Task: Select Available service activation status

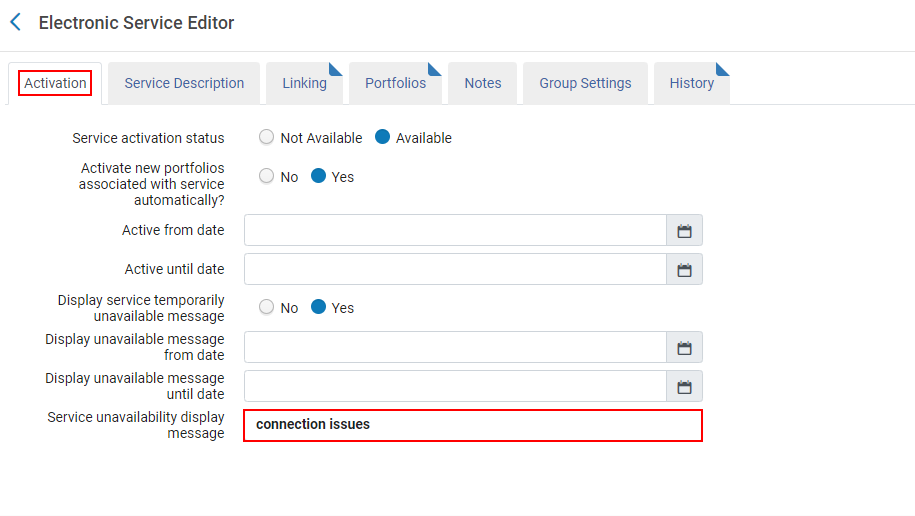Action: click(382, 138)
